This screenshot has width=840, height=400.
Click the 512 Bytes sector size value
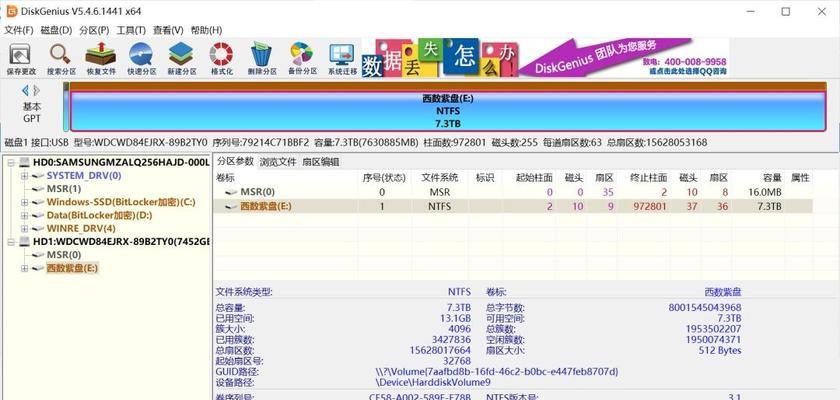coord(720,350)
